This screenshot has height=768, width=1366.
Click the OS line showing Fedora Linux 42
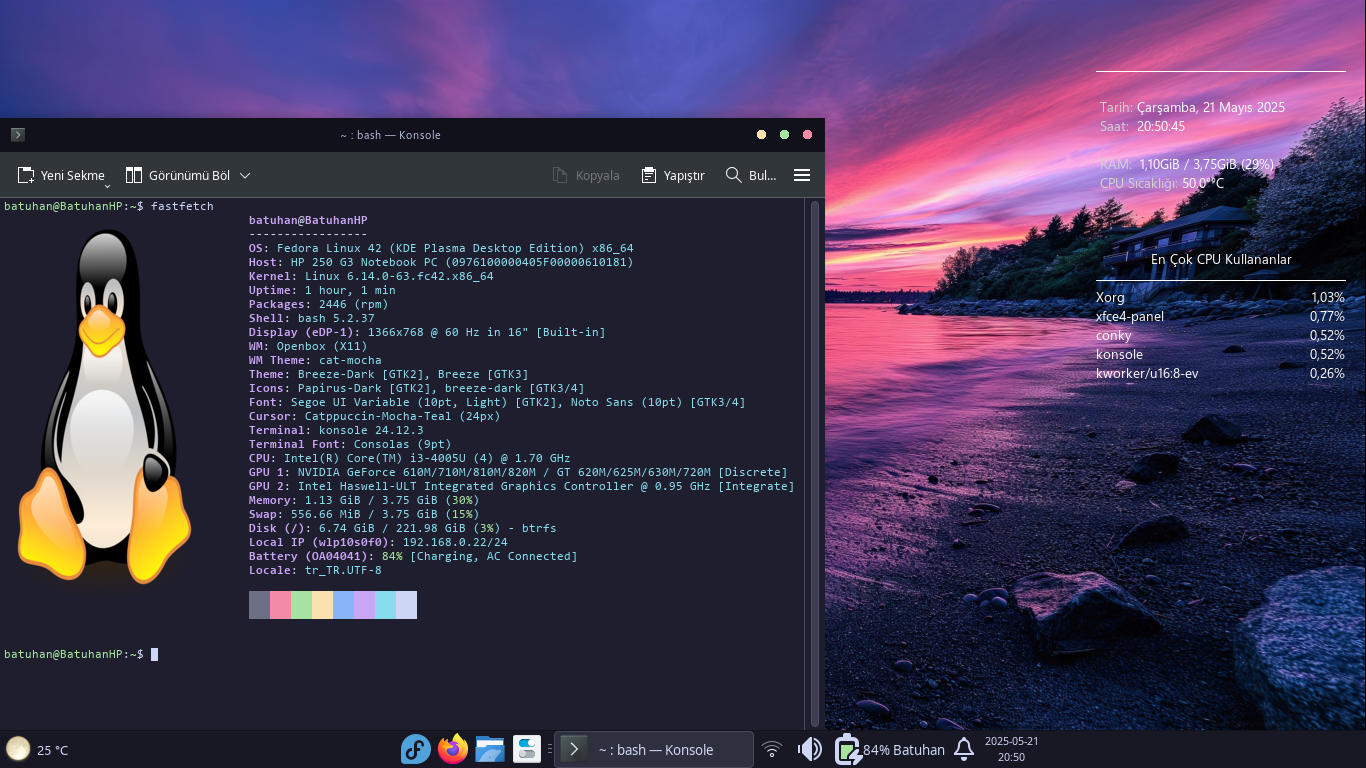(441, 248)
